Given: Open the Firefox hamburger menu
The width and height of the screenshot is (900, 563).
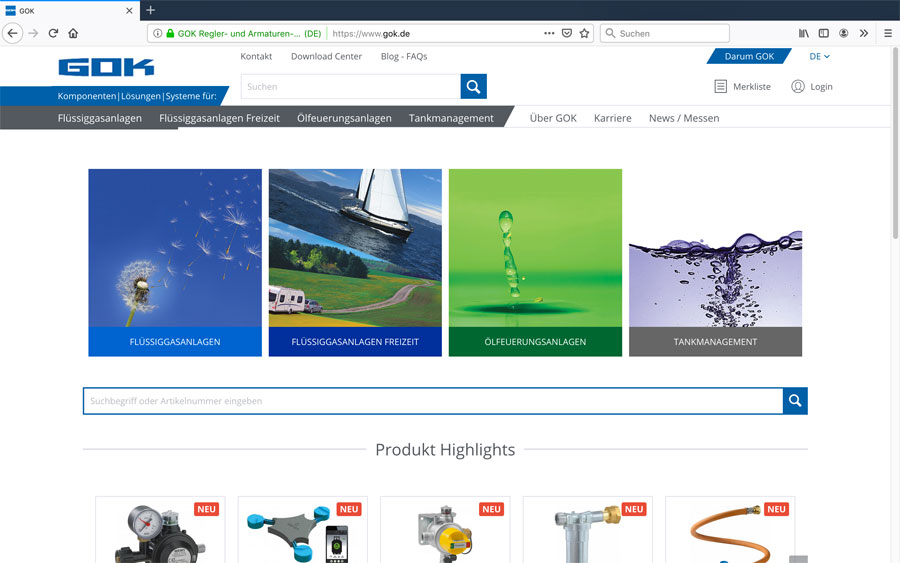Looking at the screenshot, I should coord(888,33).
